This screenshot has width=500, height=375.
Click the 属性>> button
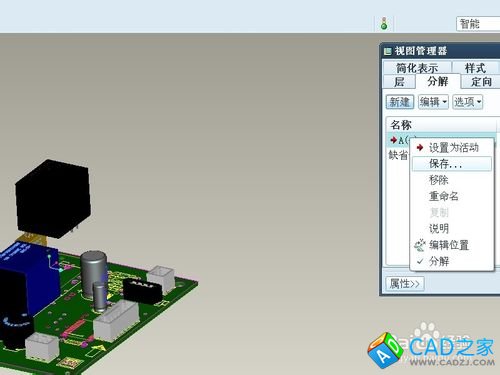pos(405,284)
